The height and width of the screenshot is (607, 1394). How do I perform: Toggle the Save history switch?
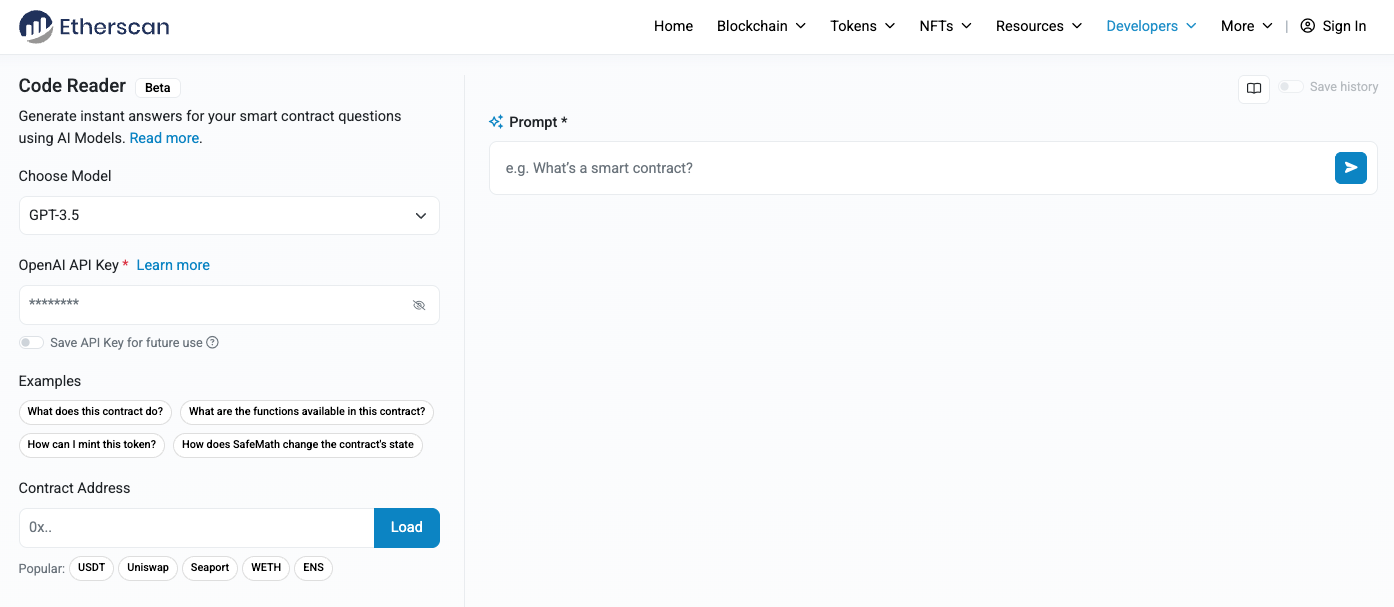1291,87
